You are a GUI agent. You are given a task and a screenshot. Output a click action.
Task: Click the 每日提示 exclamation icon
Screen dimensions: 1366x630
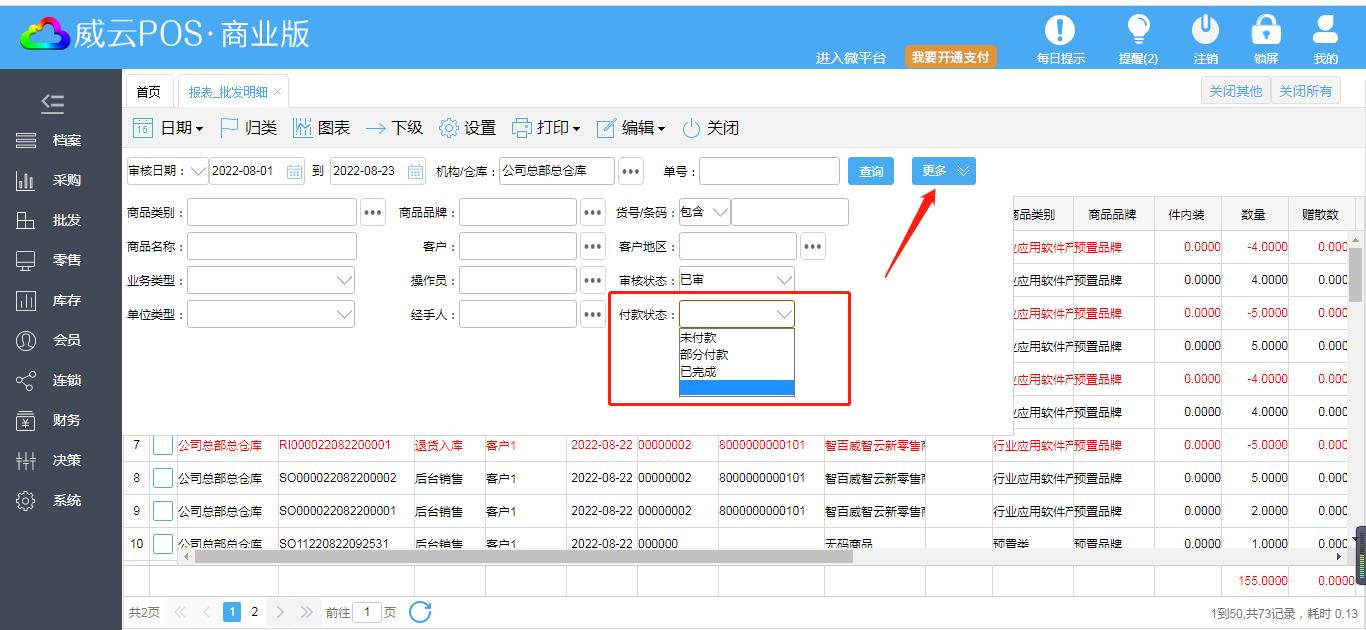tap(1059, 30)
